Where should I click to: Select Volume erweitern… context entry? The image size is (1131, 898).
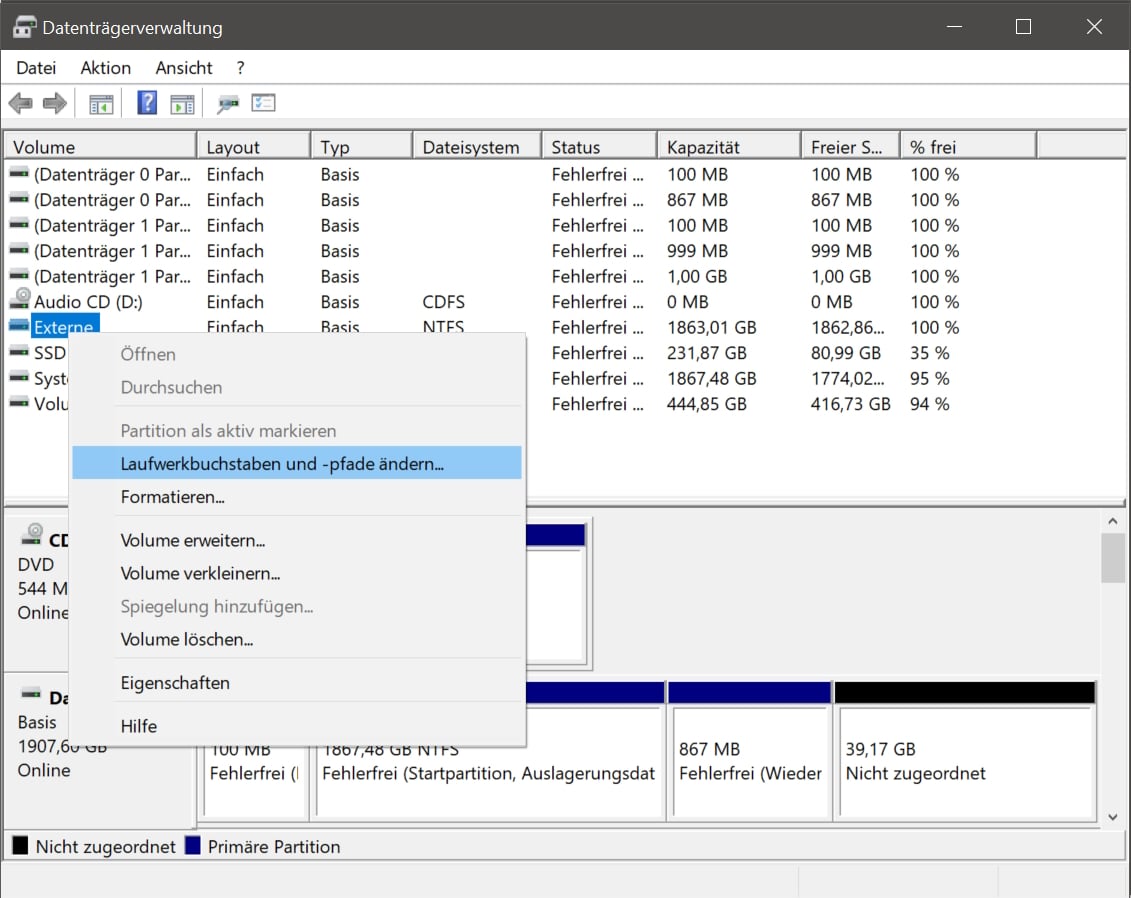tap(296, 540)
